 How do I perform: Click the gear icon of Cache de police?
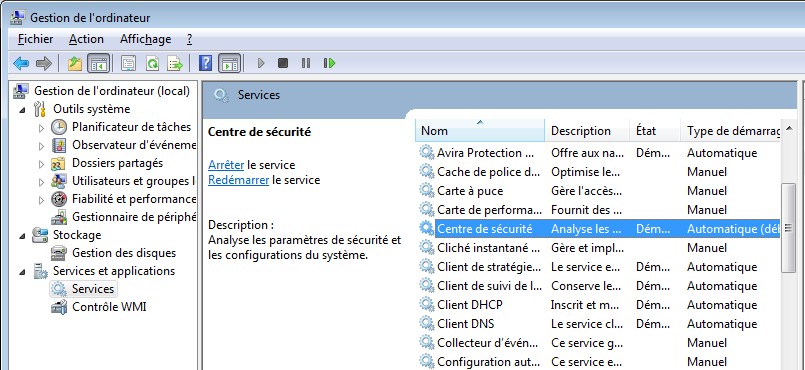coord(427,171)
